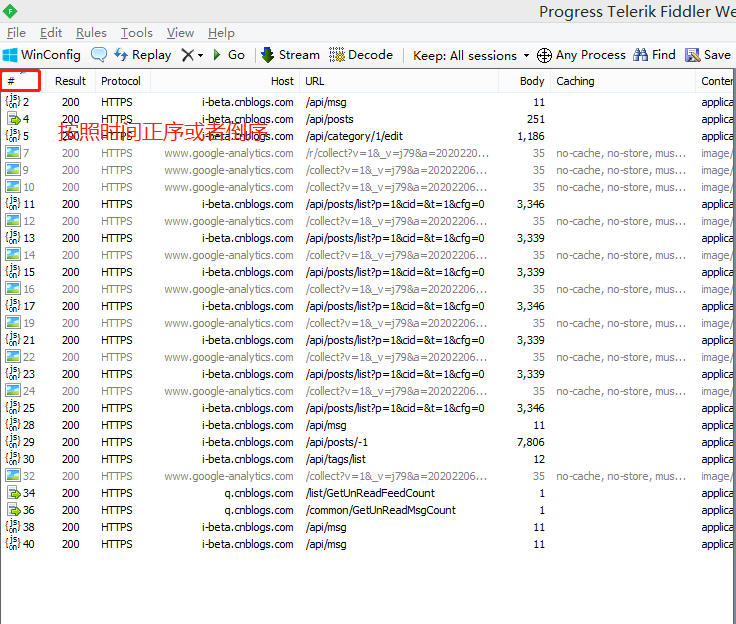Click image icon of session 19
The width and height of the screenshot is (736, 624).
coord(13,323)
